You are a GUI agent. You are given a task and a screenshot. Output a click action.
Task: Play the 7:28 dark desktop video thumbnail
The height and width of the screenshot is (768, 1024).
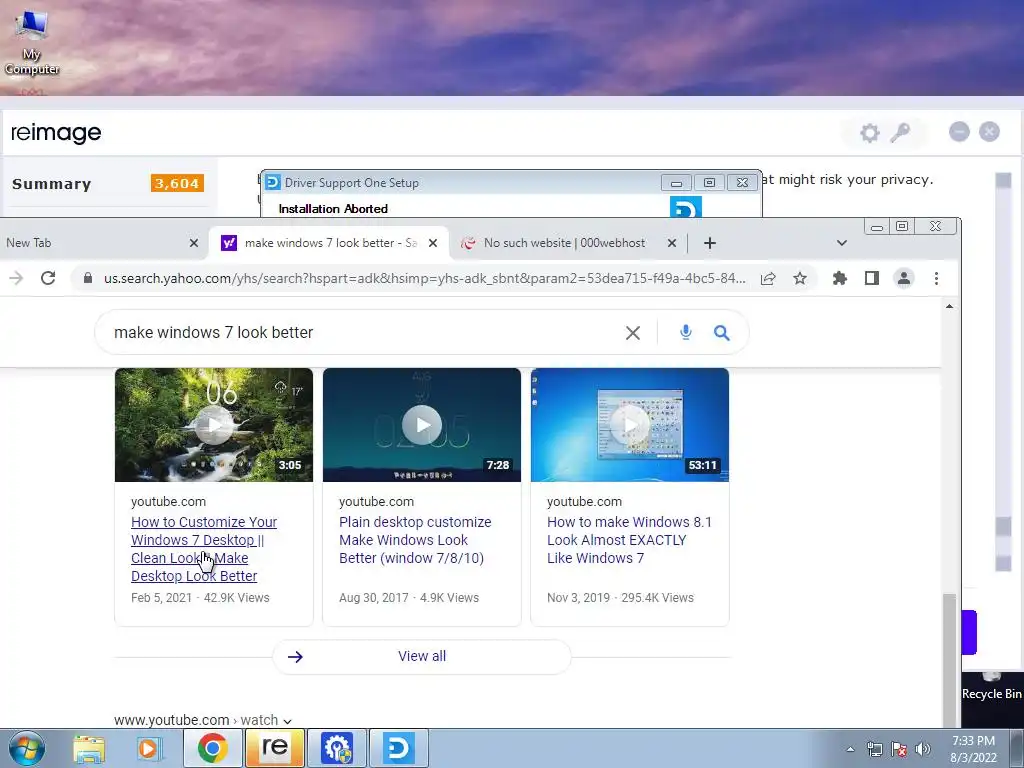[422, 425]
